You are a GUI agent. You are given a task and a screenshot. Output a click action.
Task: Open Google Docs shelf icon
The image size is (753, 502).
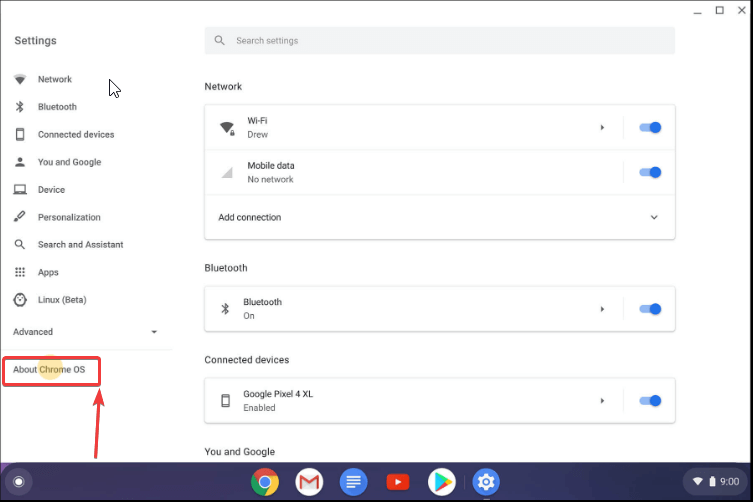pyautogui.click(x=353, y=481)
